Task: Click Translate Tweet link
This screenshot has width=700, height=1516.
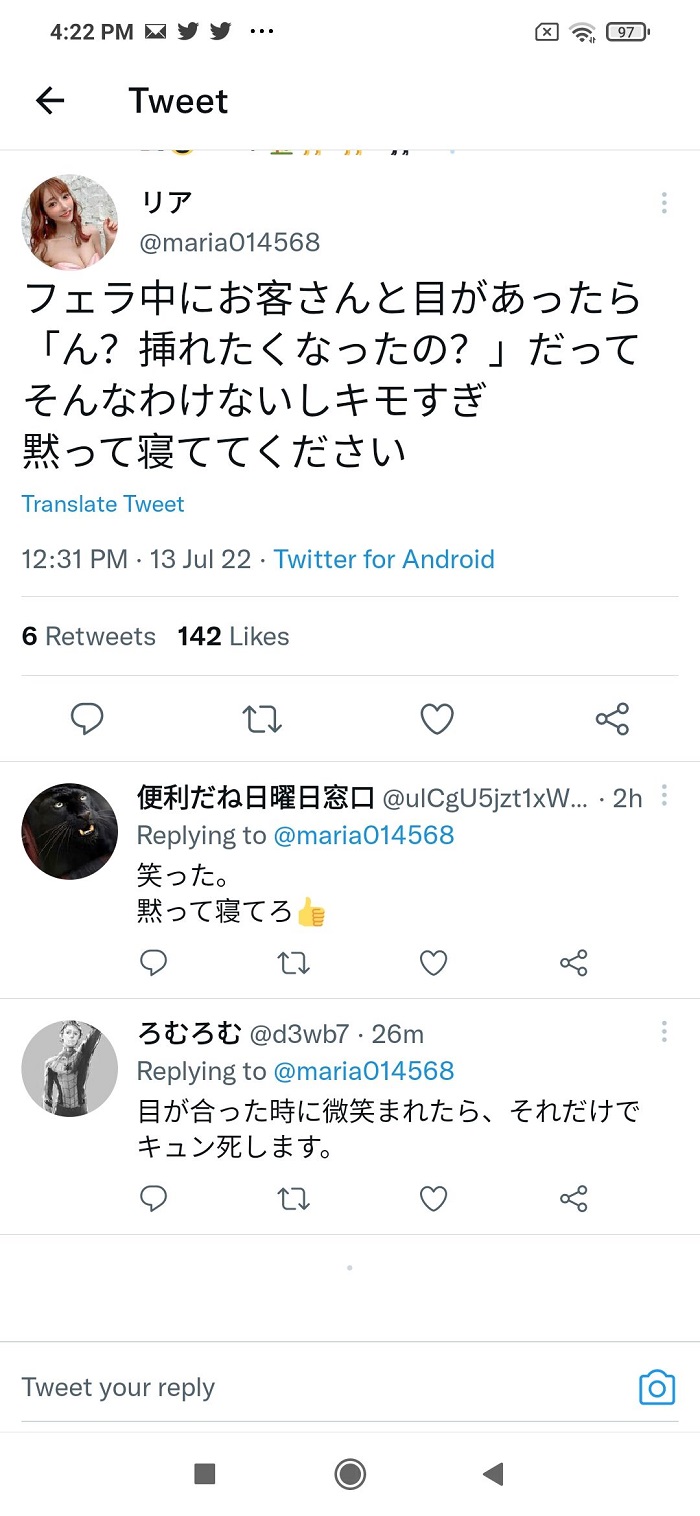Action: (x=103, y=504)
